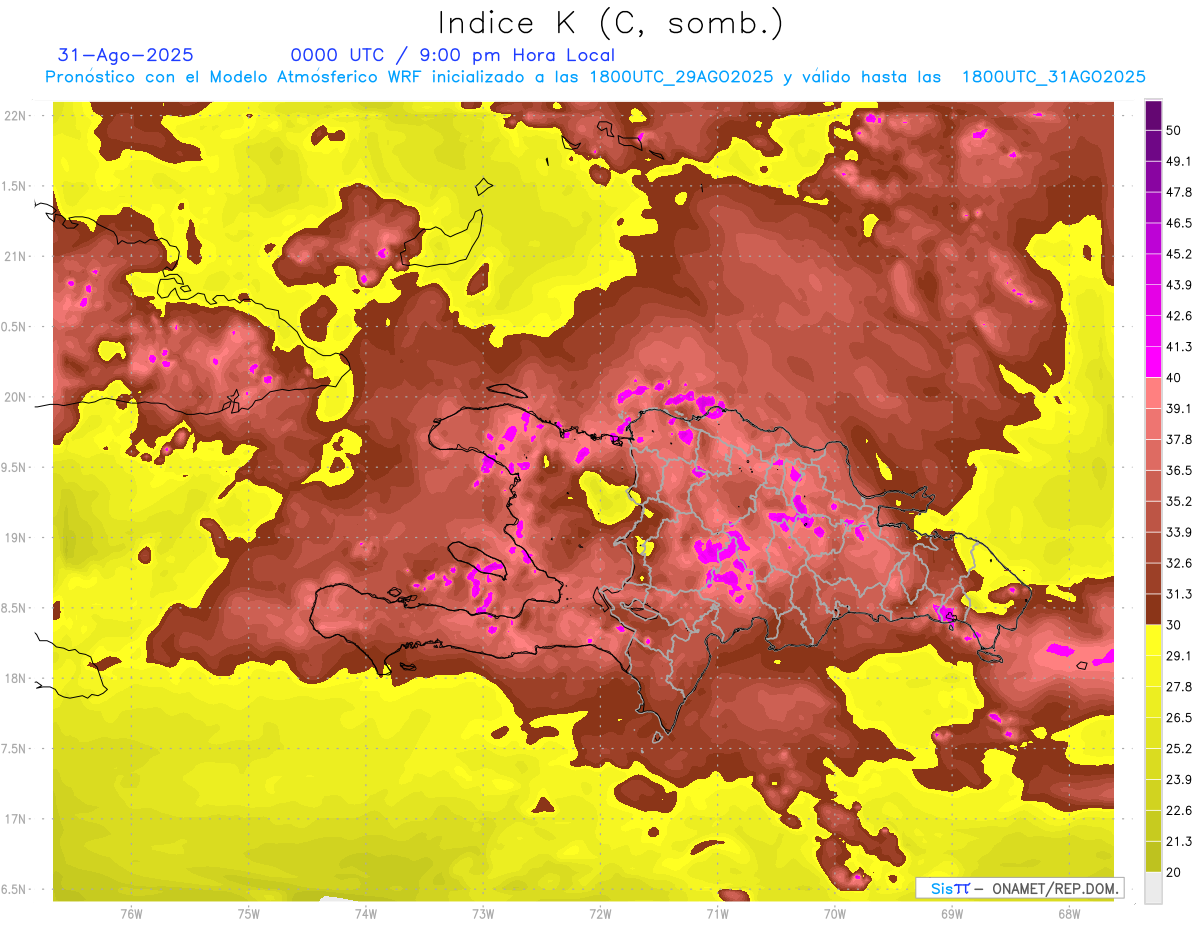1200x927 pixels.
Task: Pick the bright yellow swatch between 29.1 and 30
Action: pyautogui.click(x=1153, y=640)
